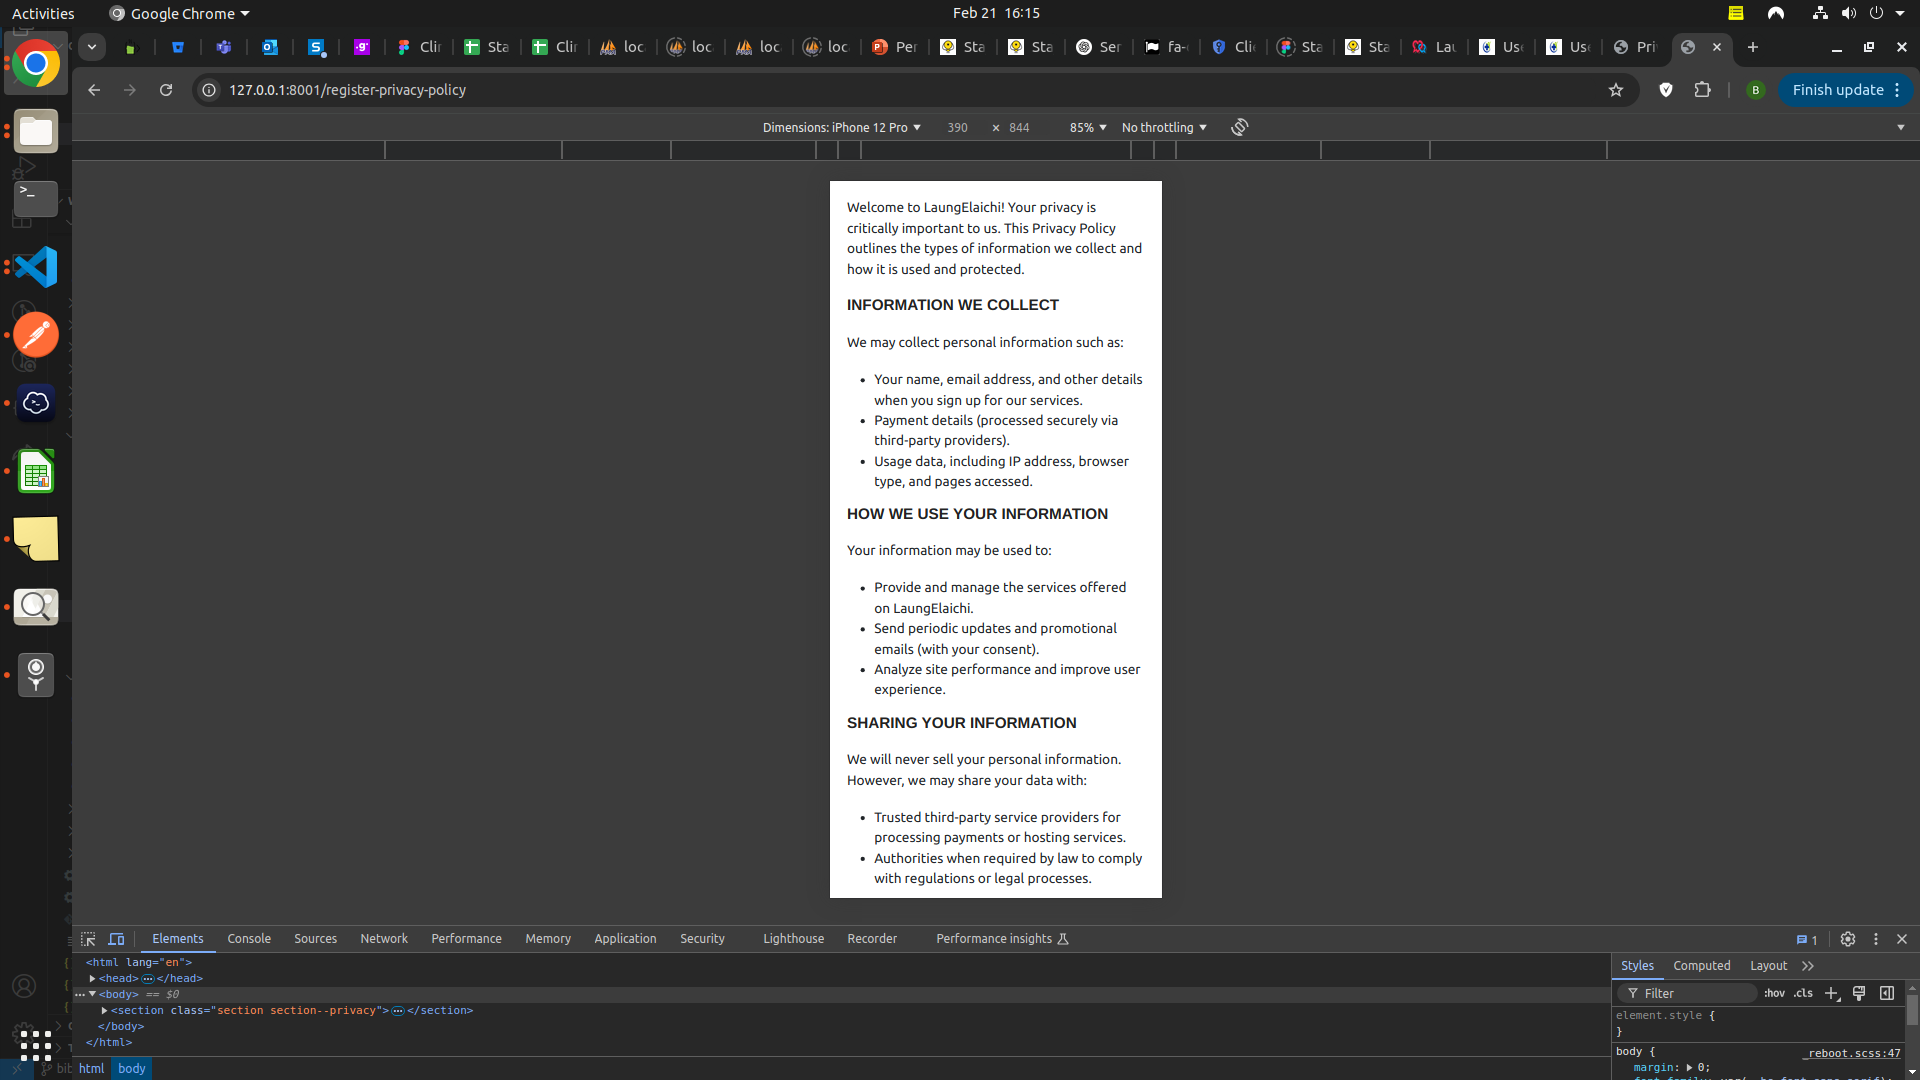This screenshot has width=1920, height=1080.
Task: Open LibreOffice Calc from dock
Action: pos(36,471)
